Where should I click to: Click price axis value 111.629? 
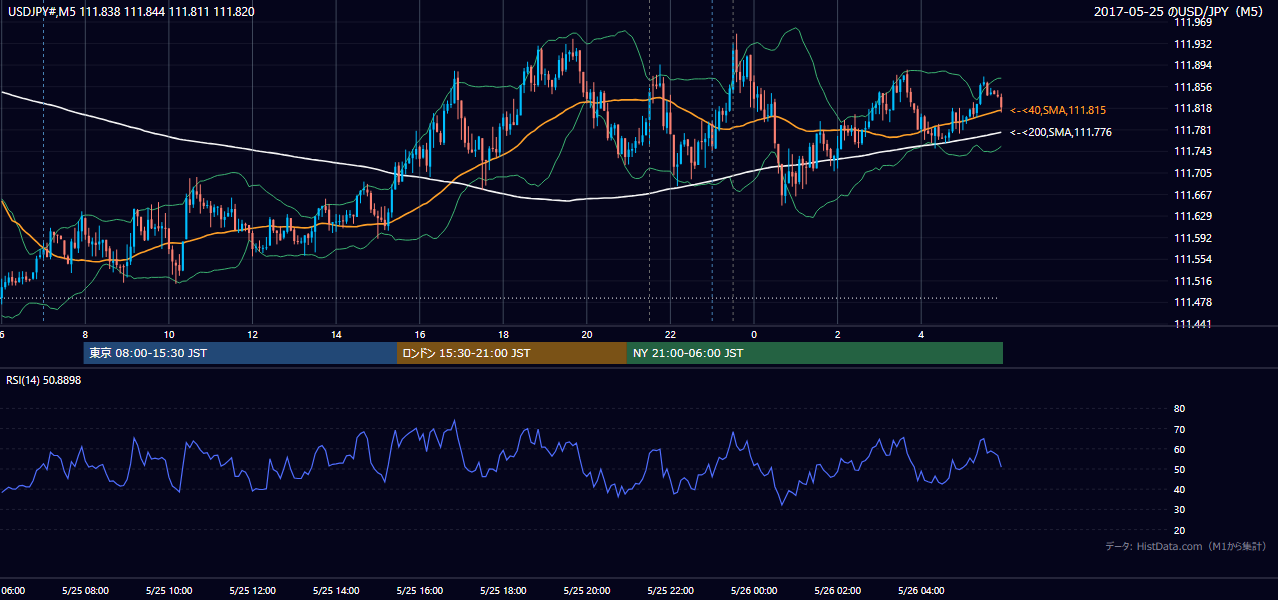[1194, 216]
